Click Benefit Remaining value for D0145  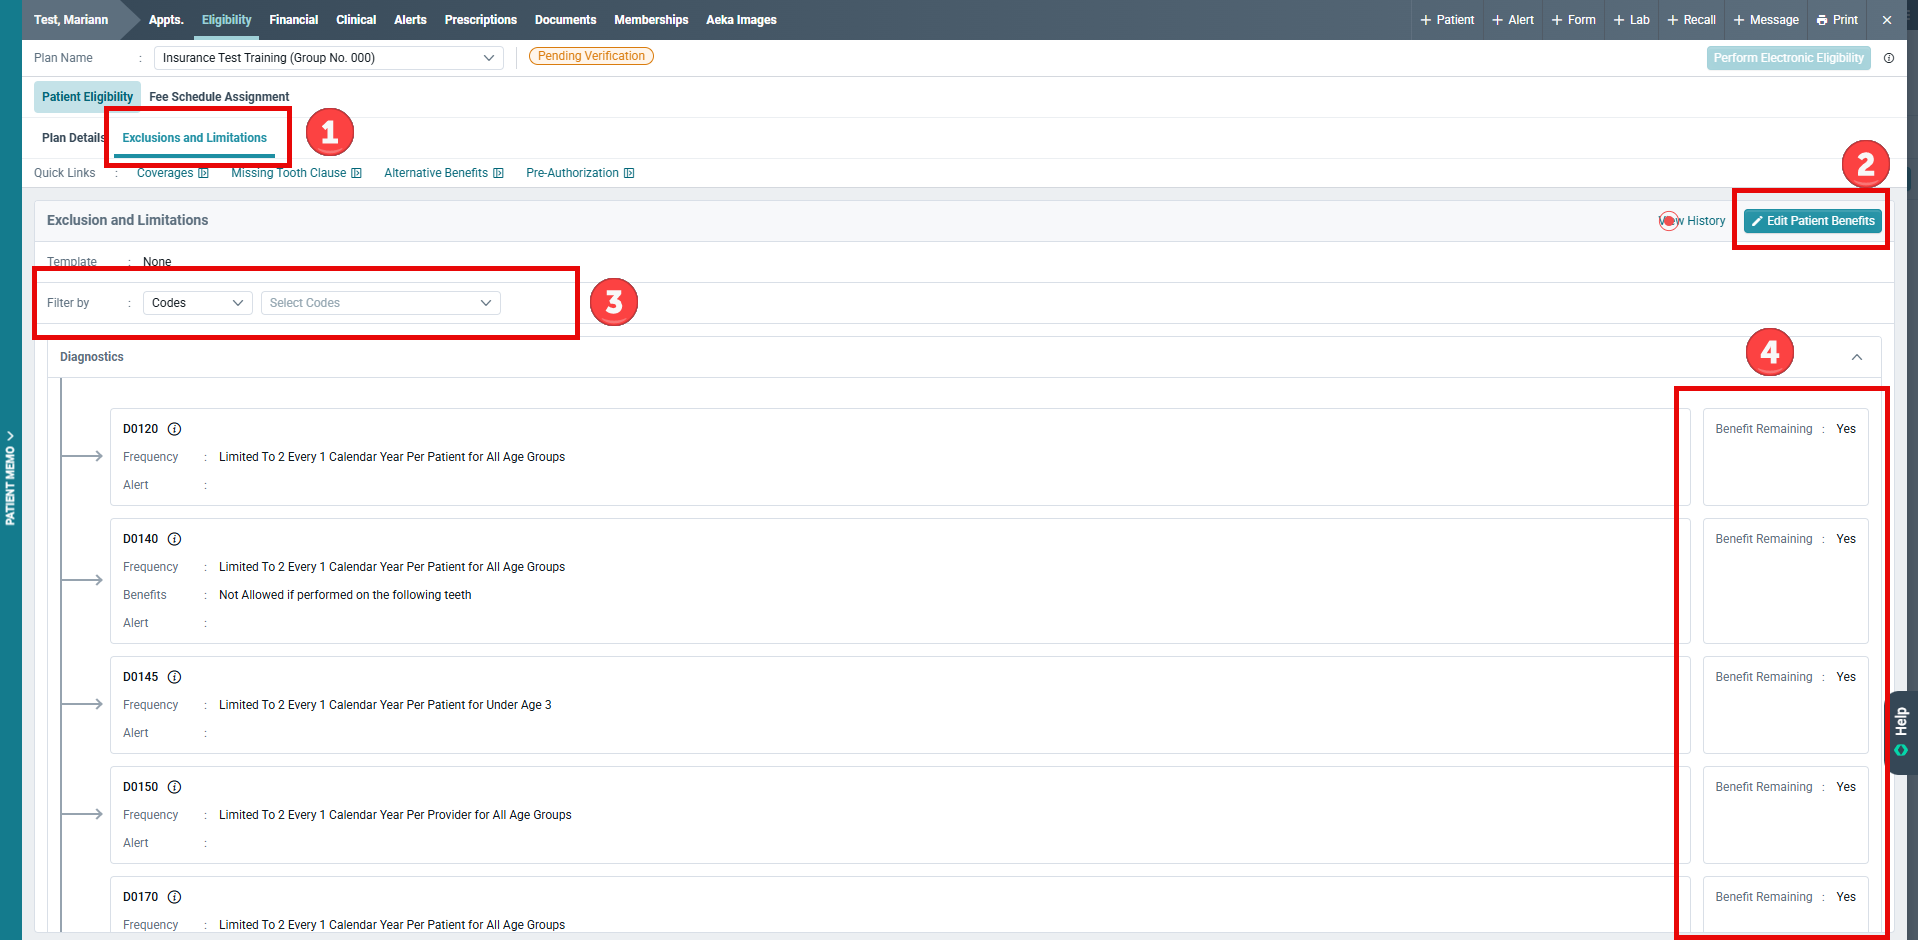pos(1846,677)
